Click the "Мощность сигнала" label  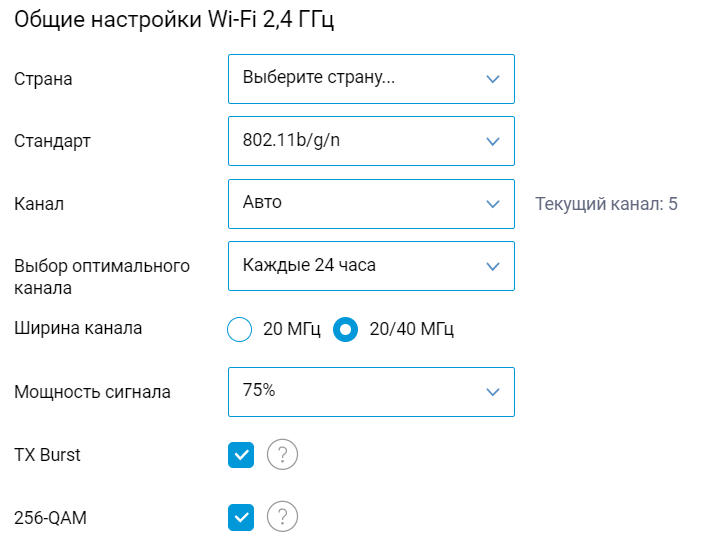pos(92,392)
